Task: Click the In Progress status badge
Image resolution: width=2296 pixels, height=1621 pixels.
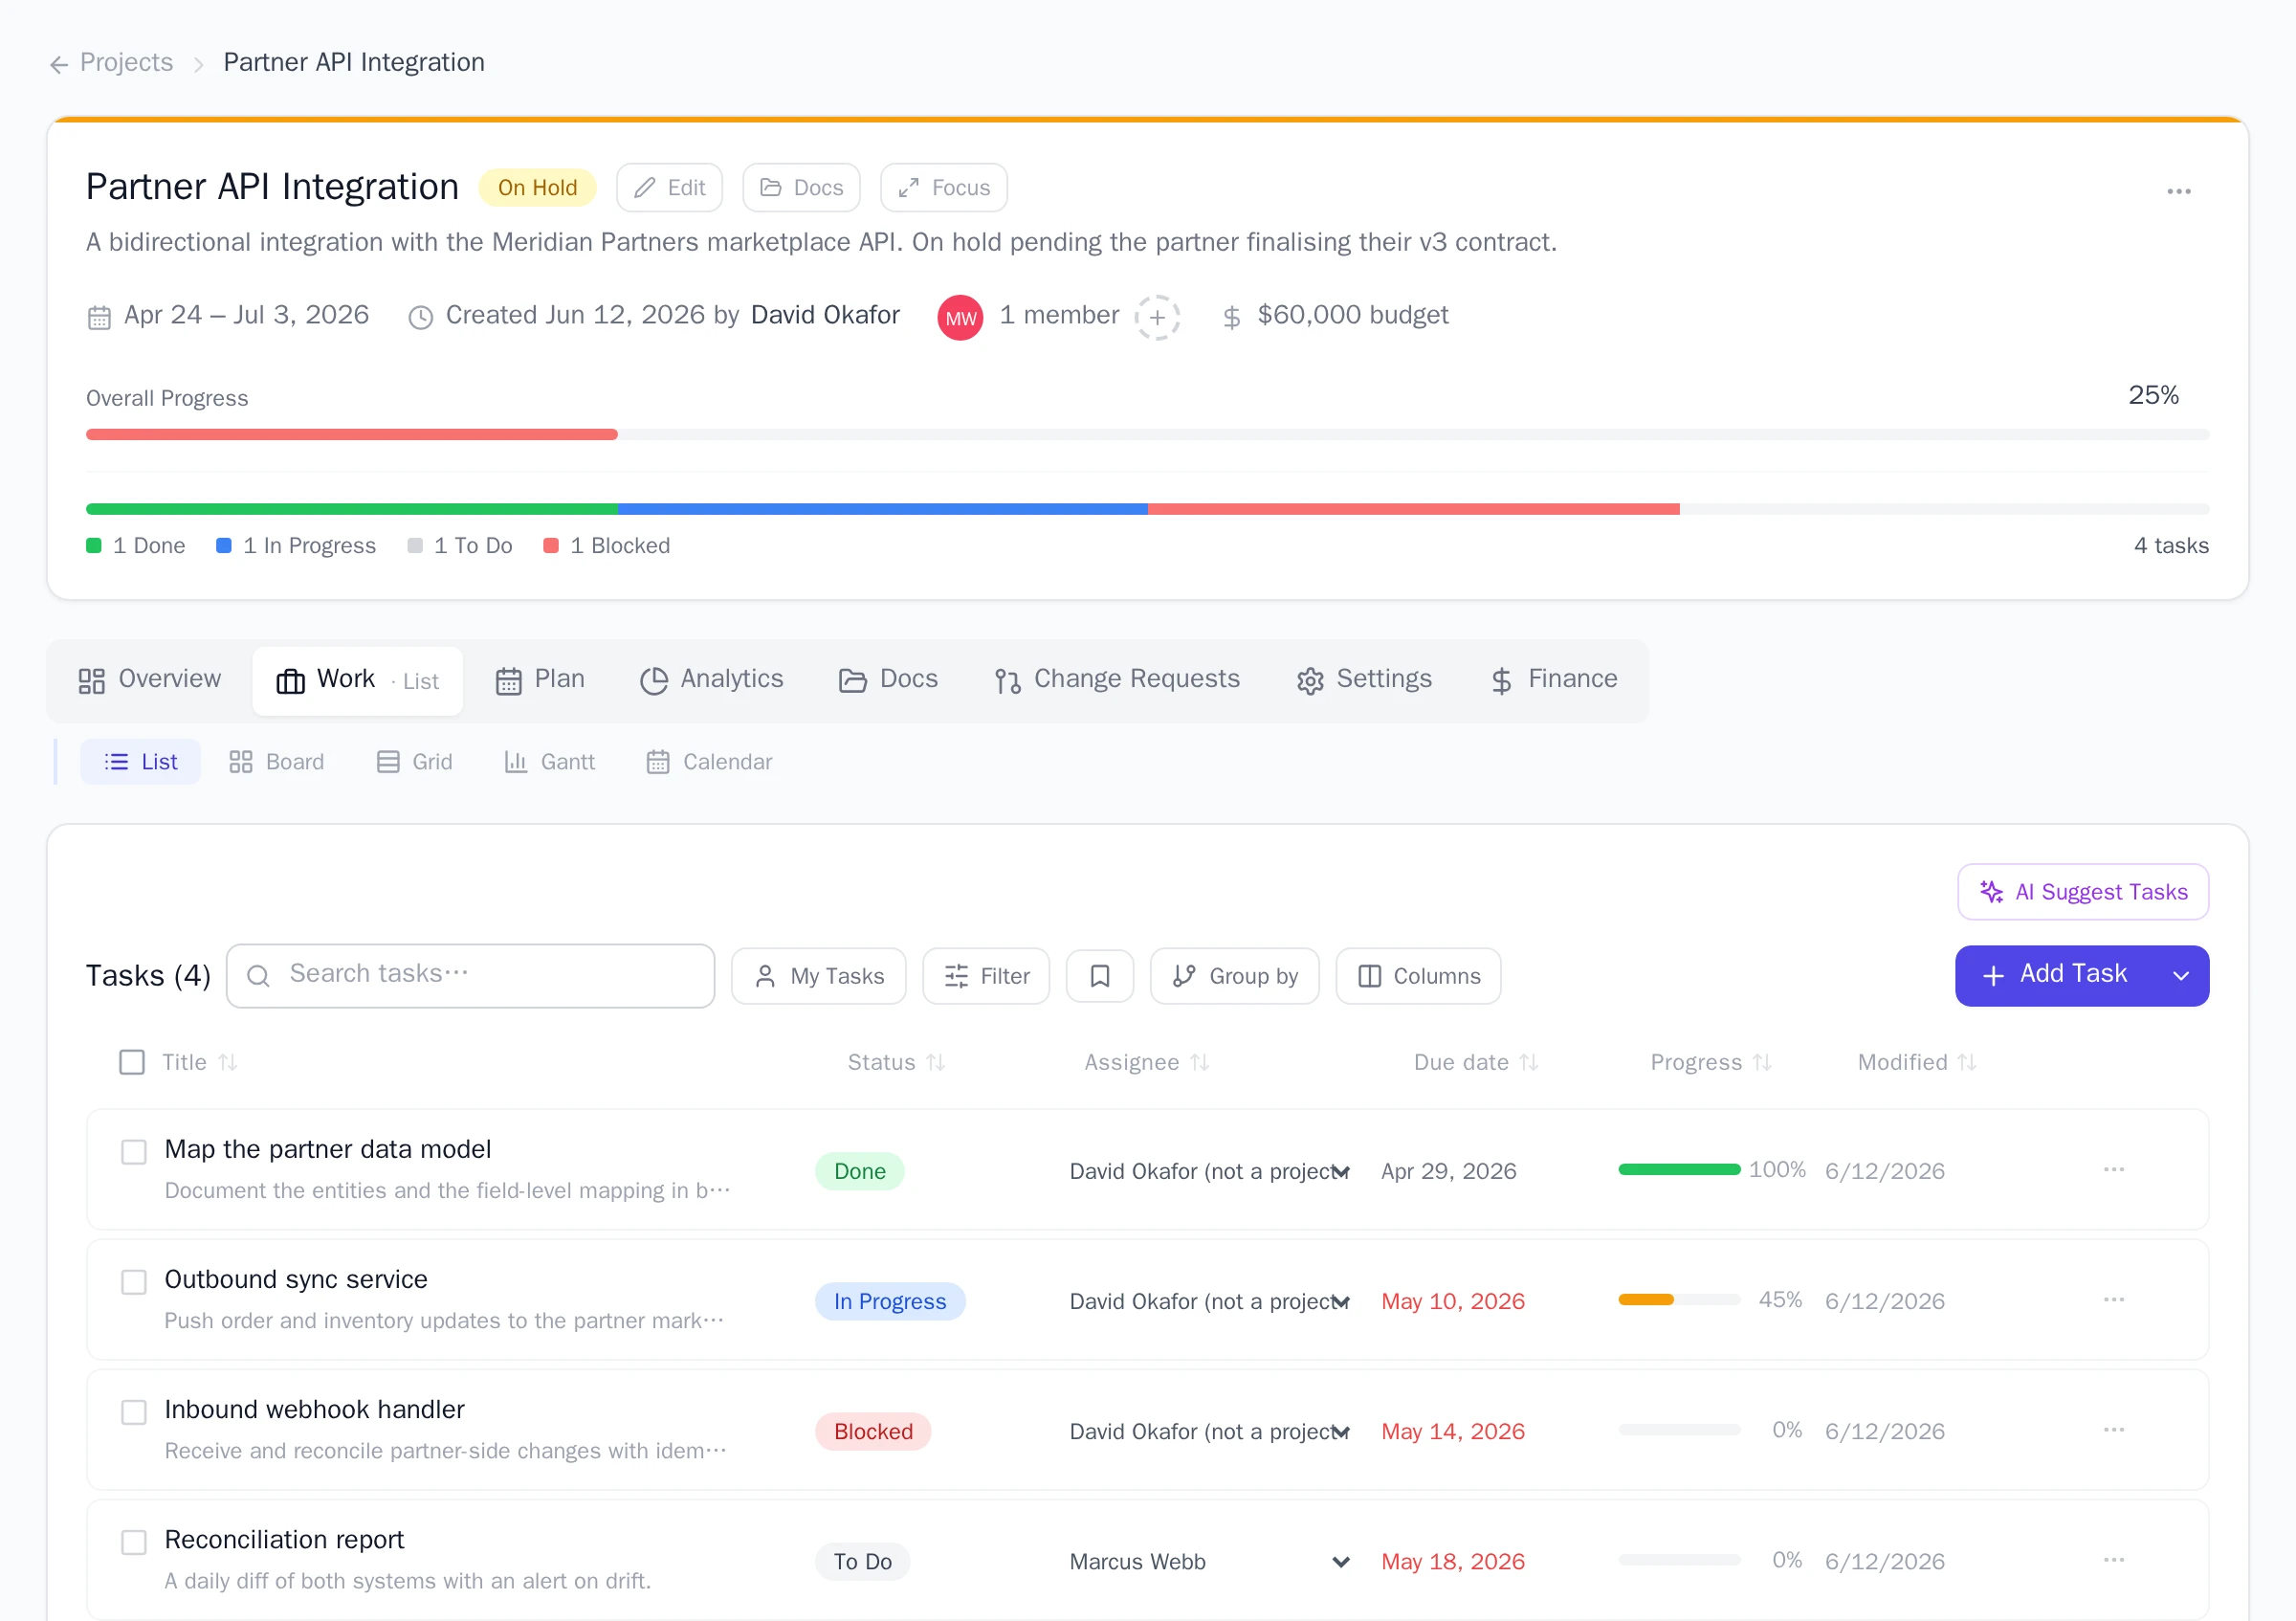Action: [x=890, y=1301]
